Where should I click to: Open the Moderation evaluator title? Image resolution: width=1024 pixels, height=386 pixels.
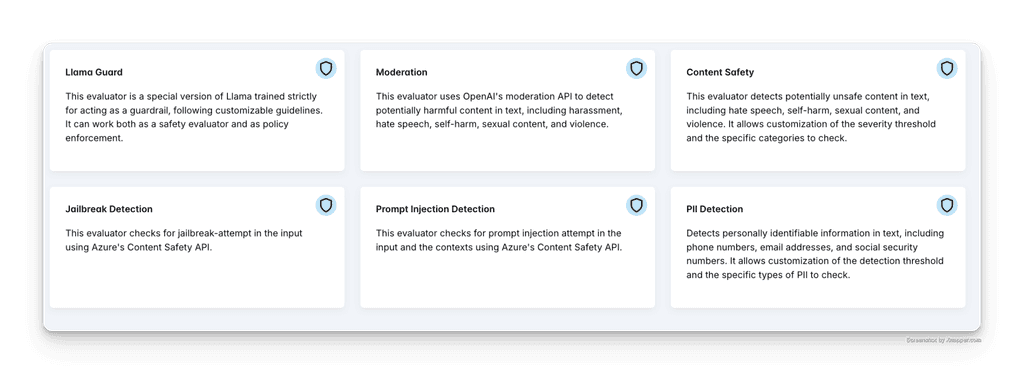point(402,72)
